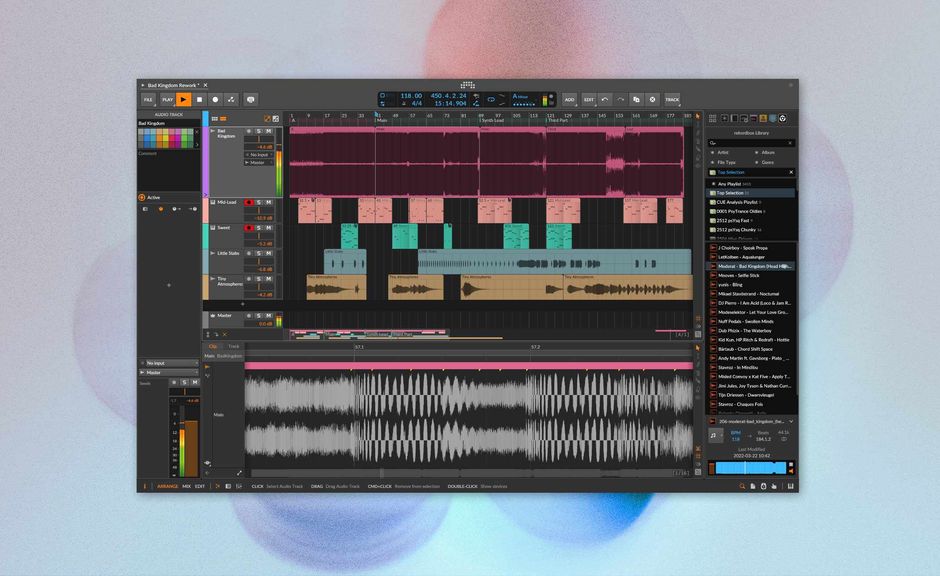The height and width of the screenshot is (576, 940).
Task: Click the delete (X circle) icon in the toolbar
Action: (653, 99)
